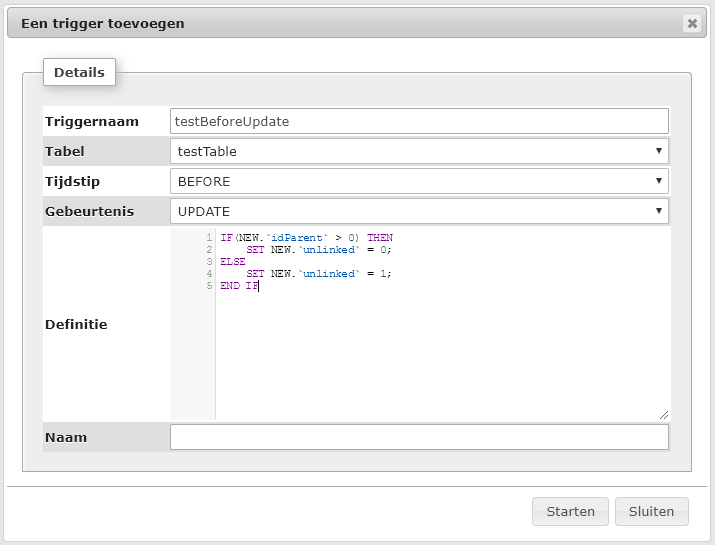The image size is (715, 545).
Task: Click the Tijdstip label
Action: (72, 182)
